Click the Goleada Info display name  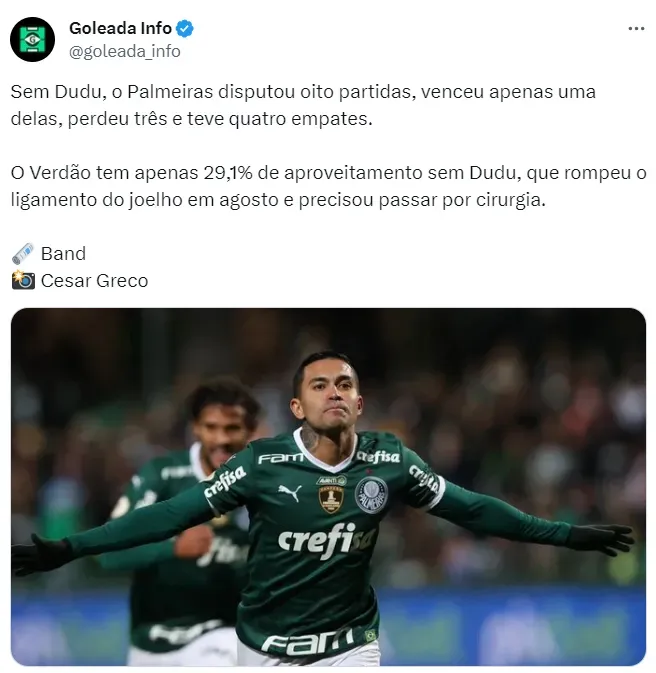click(x=120, y=28)
